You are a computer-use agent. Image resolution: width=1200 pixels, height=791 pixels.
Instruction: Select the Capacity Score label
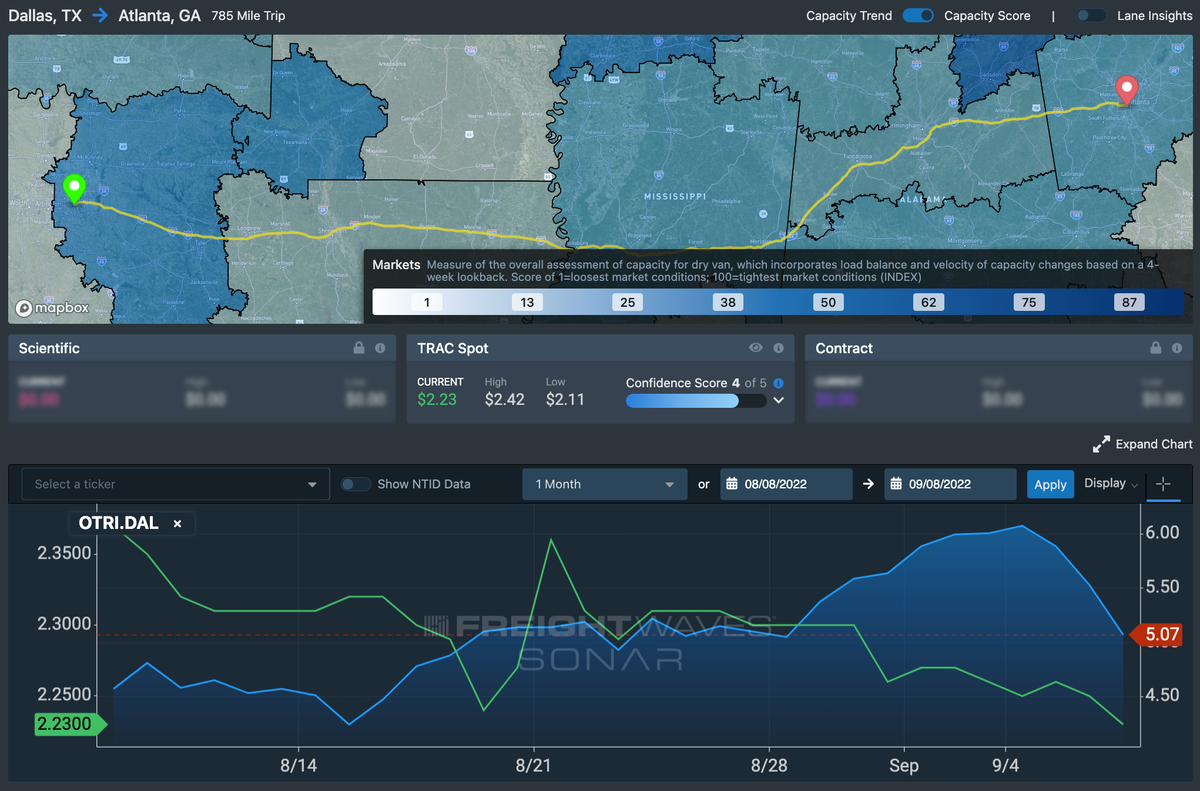(x=987, y=16)
